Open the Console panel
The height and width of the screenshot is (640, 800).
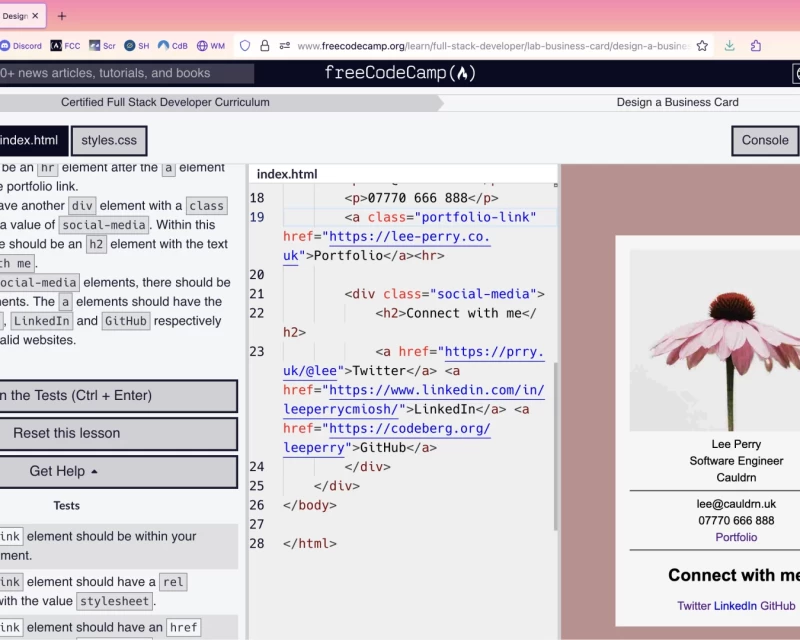pos(765,140)
